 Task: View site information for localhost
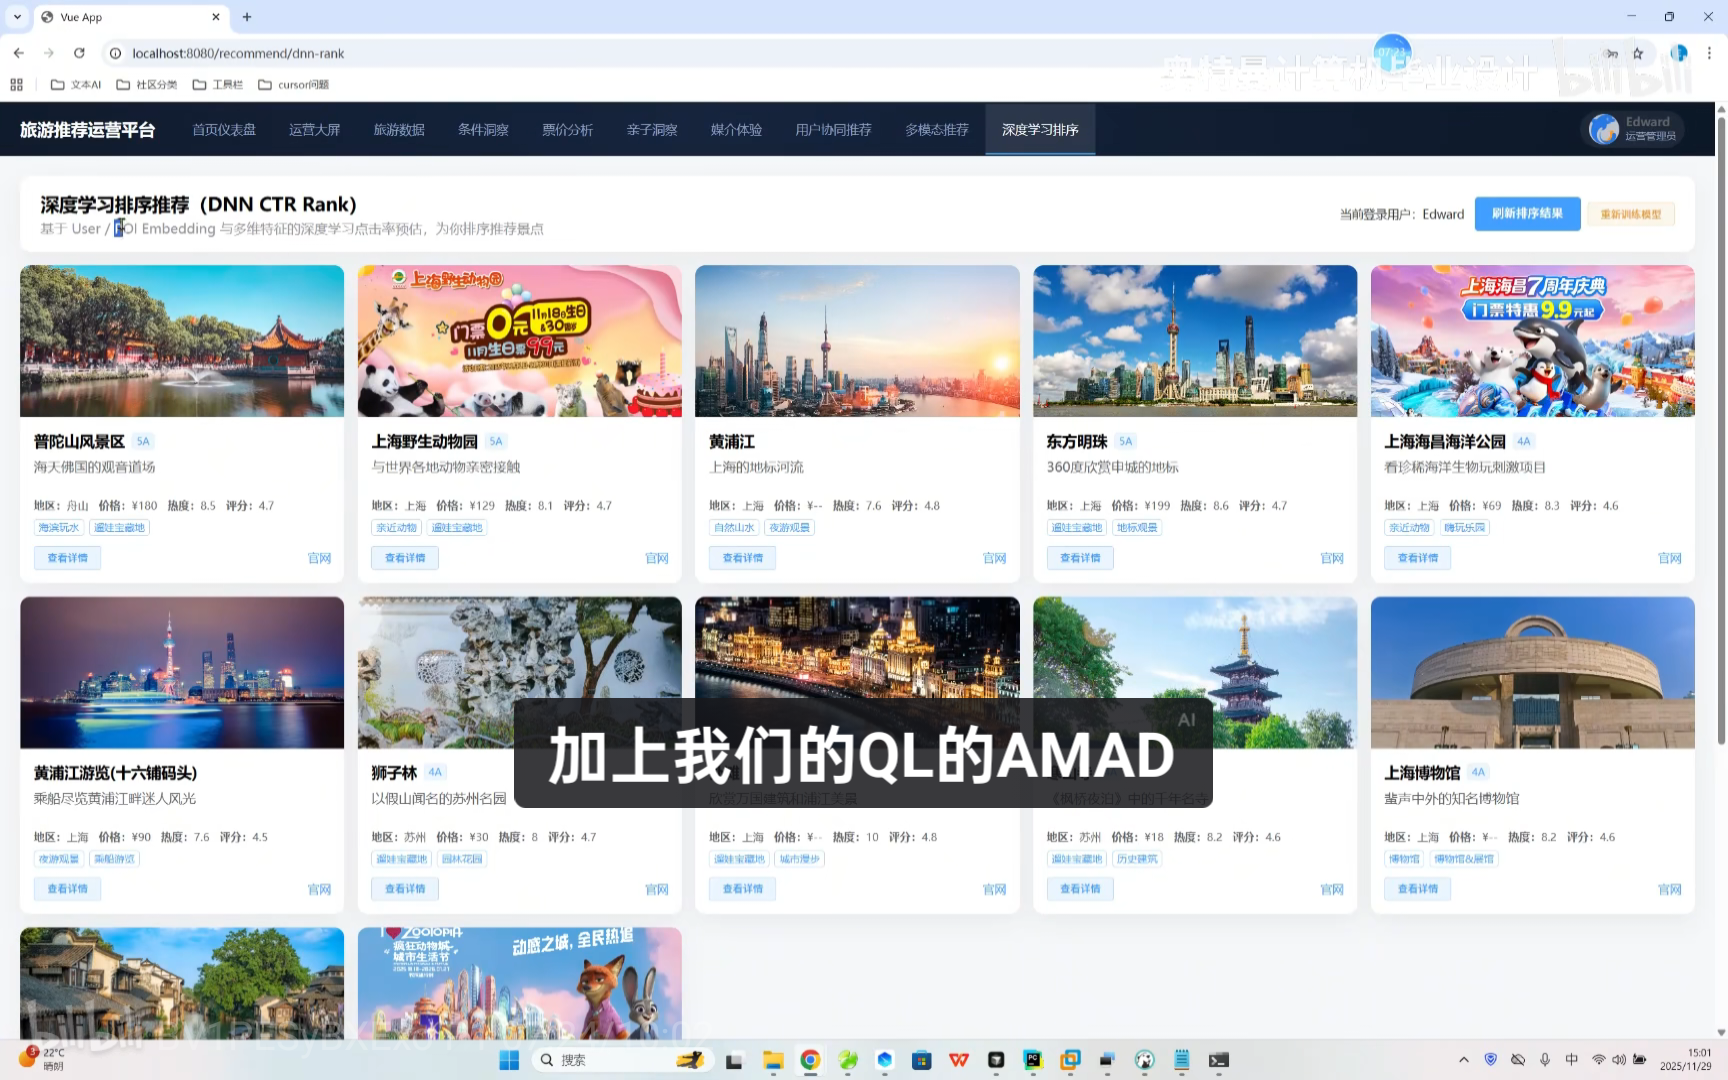[115, 53]
